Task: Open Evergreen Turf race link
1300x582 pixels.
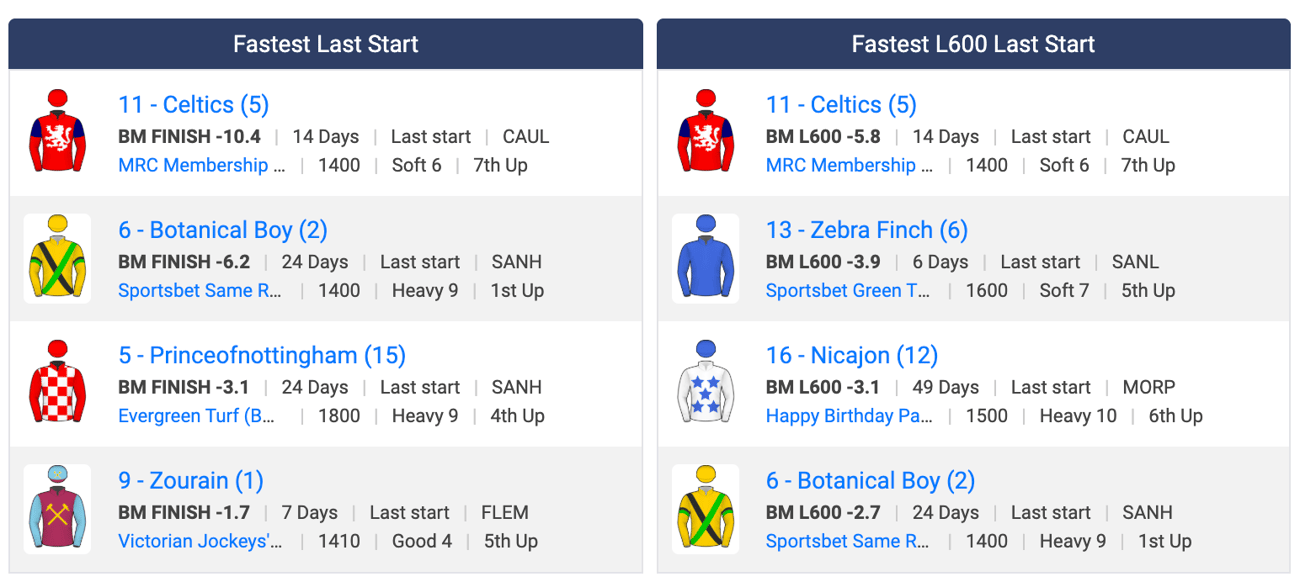Action: (197, 416)
